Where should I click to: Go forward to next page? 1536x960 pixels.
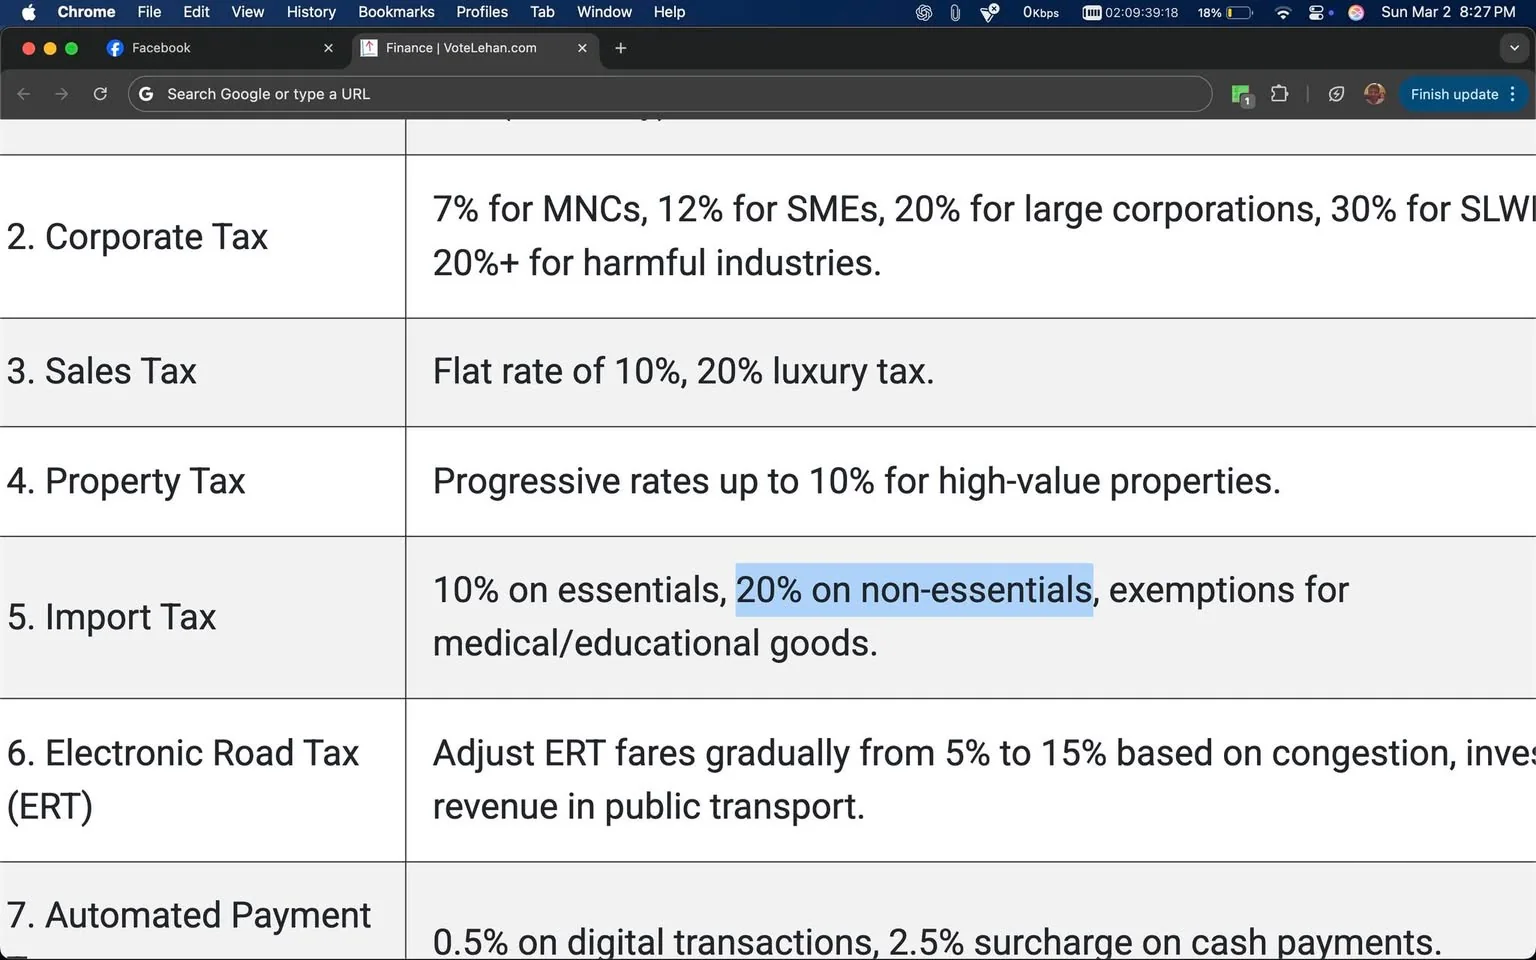(x=62, y=94)
